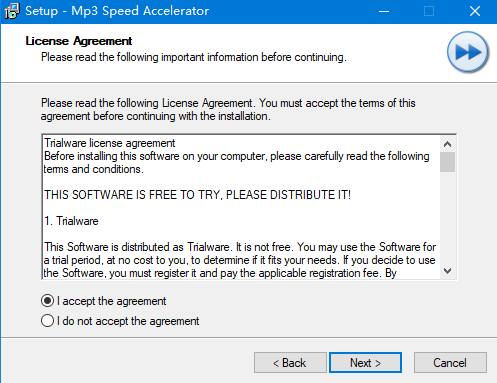This screenshot has width=497, height=383.
Task: Click the license text scroll down arrow
Action: point(447,271)
